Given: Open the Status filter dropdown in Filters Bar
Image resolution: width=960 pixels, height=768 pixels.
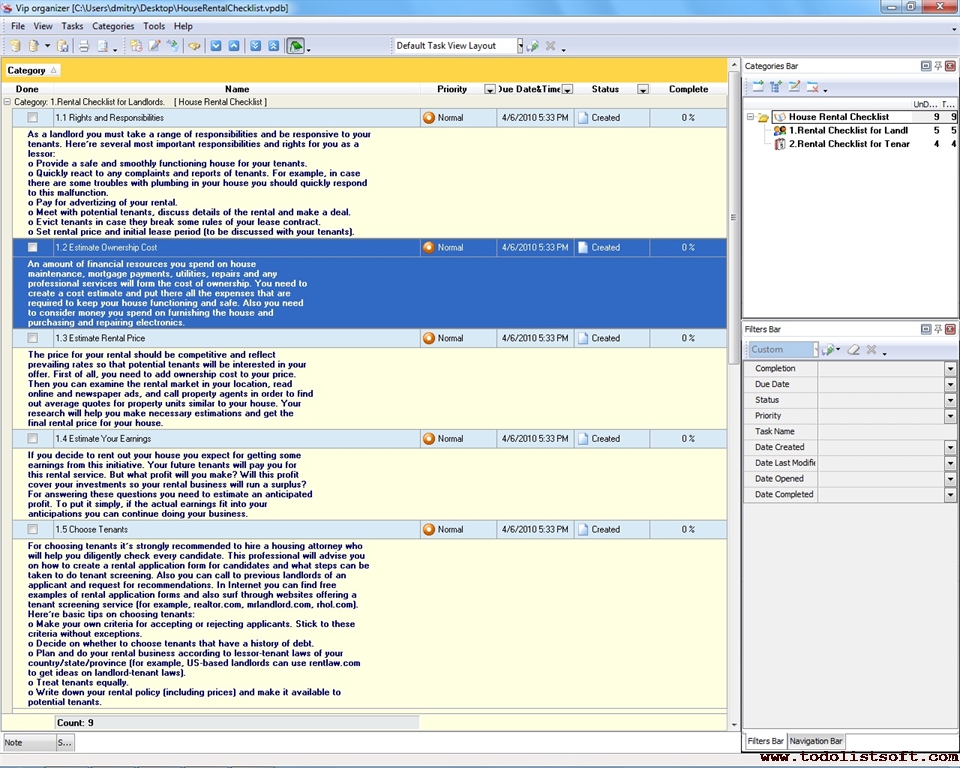Looking at the screenshot, I should tap(950, 400).
